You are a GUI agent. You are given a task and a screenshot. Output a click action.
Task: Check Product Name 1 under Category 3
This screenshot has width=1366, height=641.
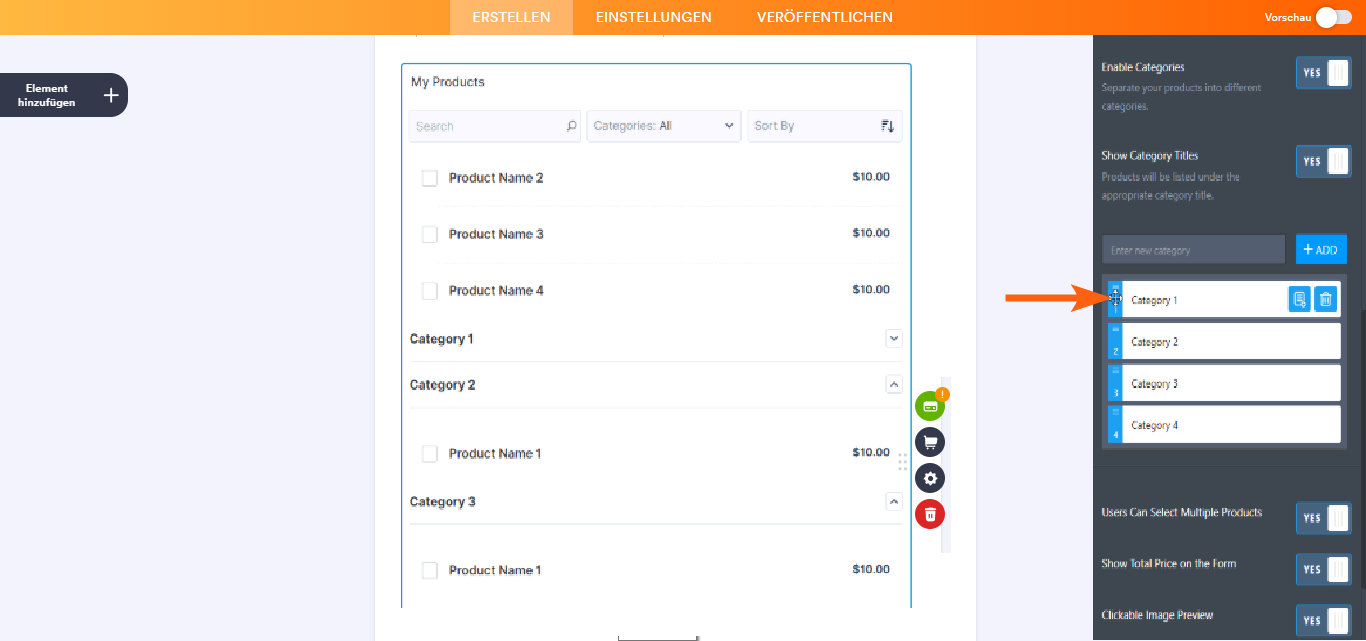(430, 571)
